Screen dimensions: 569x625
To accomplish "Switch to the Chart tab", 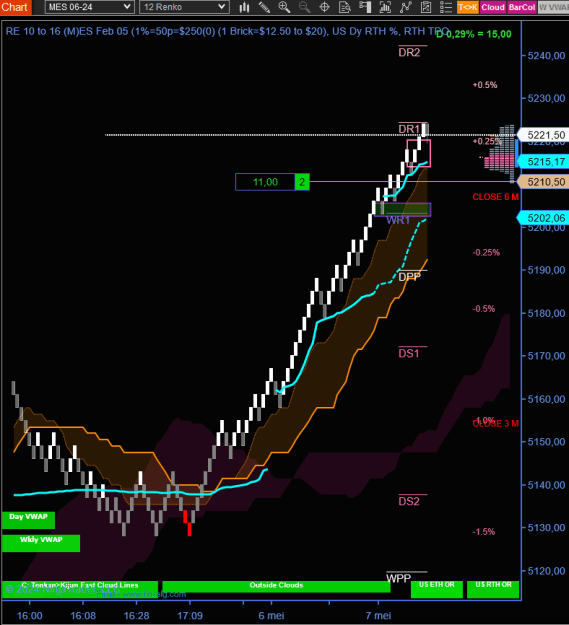I will (x=15, y=7).
